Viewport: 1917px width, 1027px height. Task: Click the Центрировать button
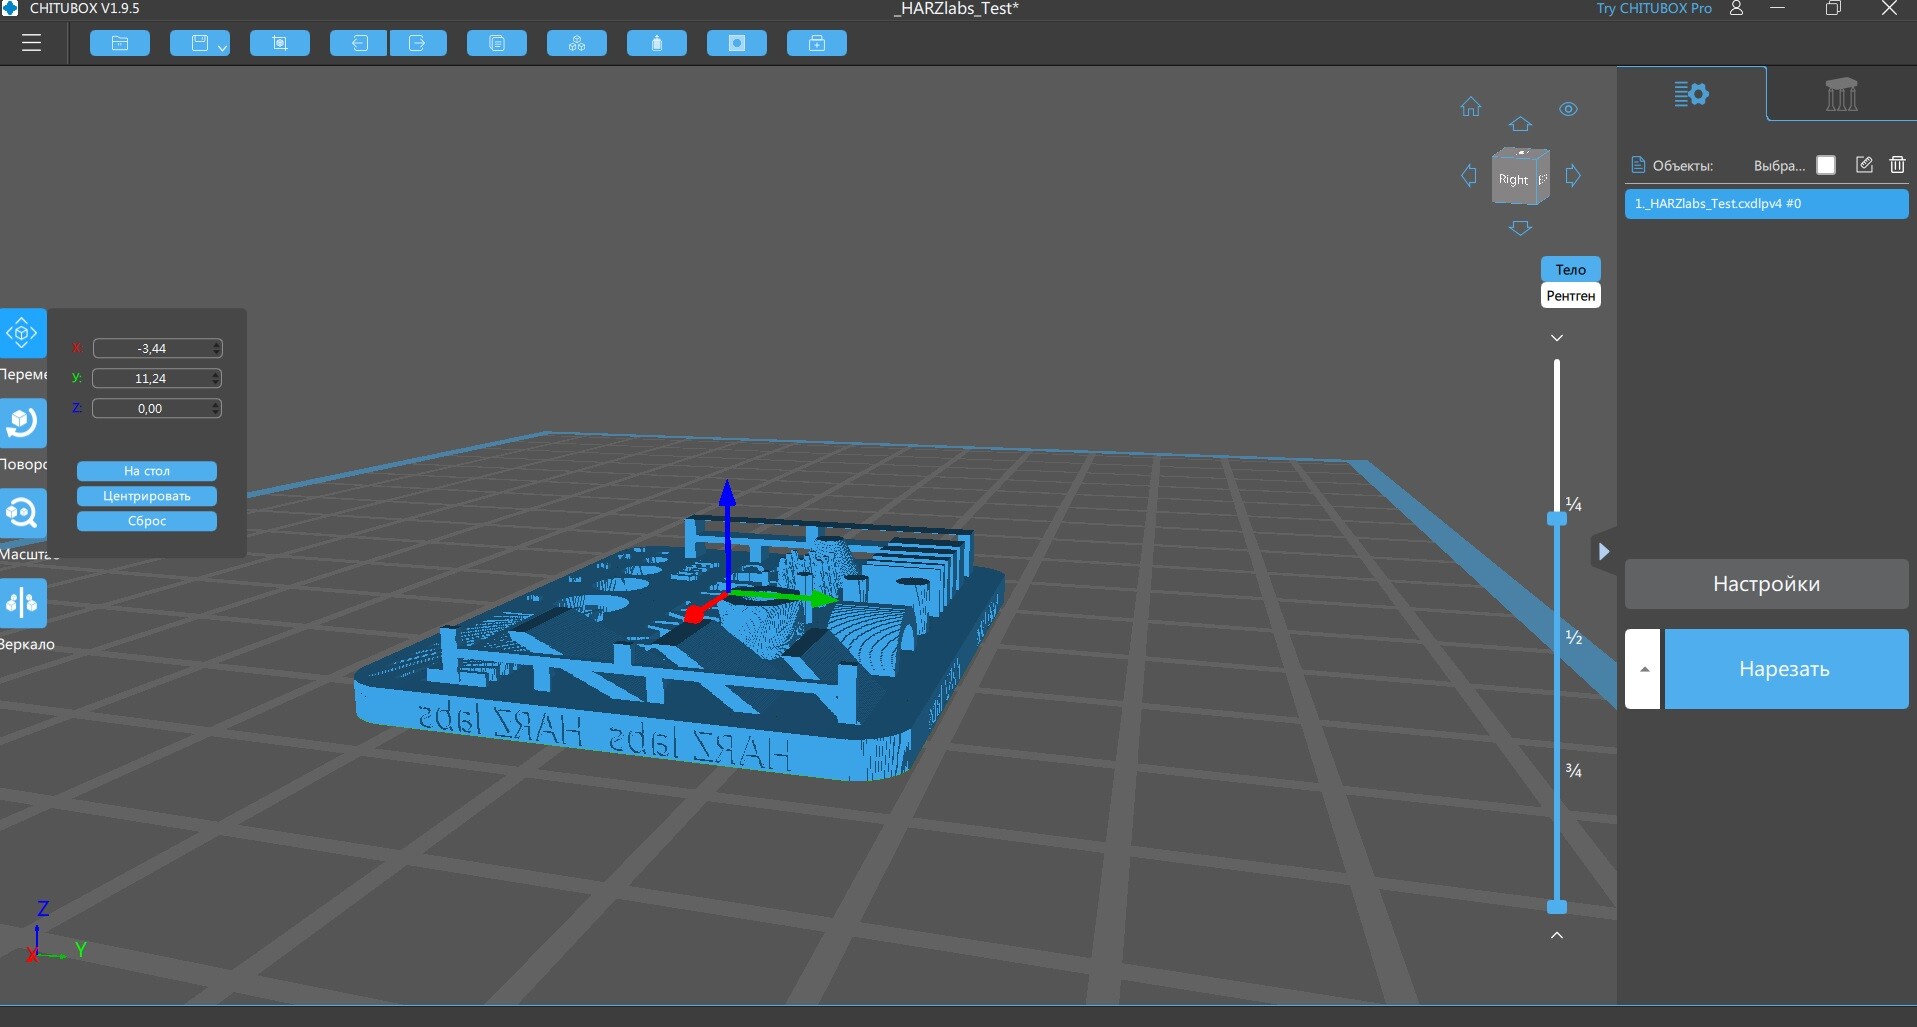[147, 496]
